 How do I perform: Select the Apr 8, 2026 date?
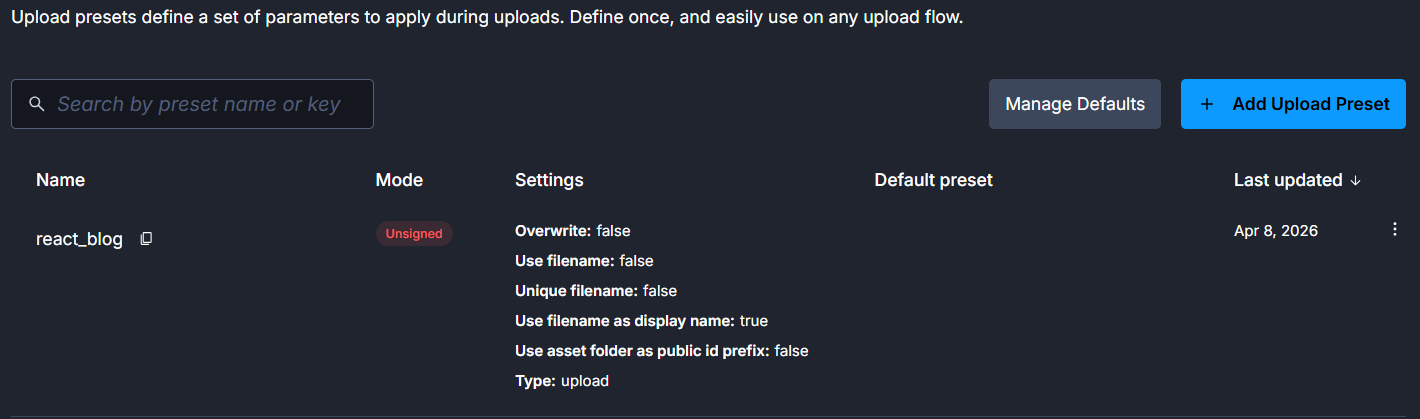pos(1275,231)
